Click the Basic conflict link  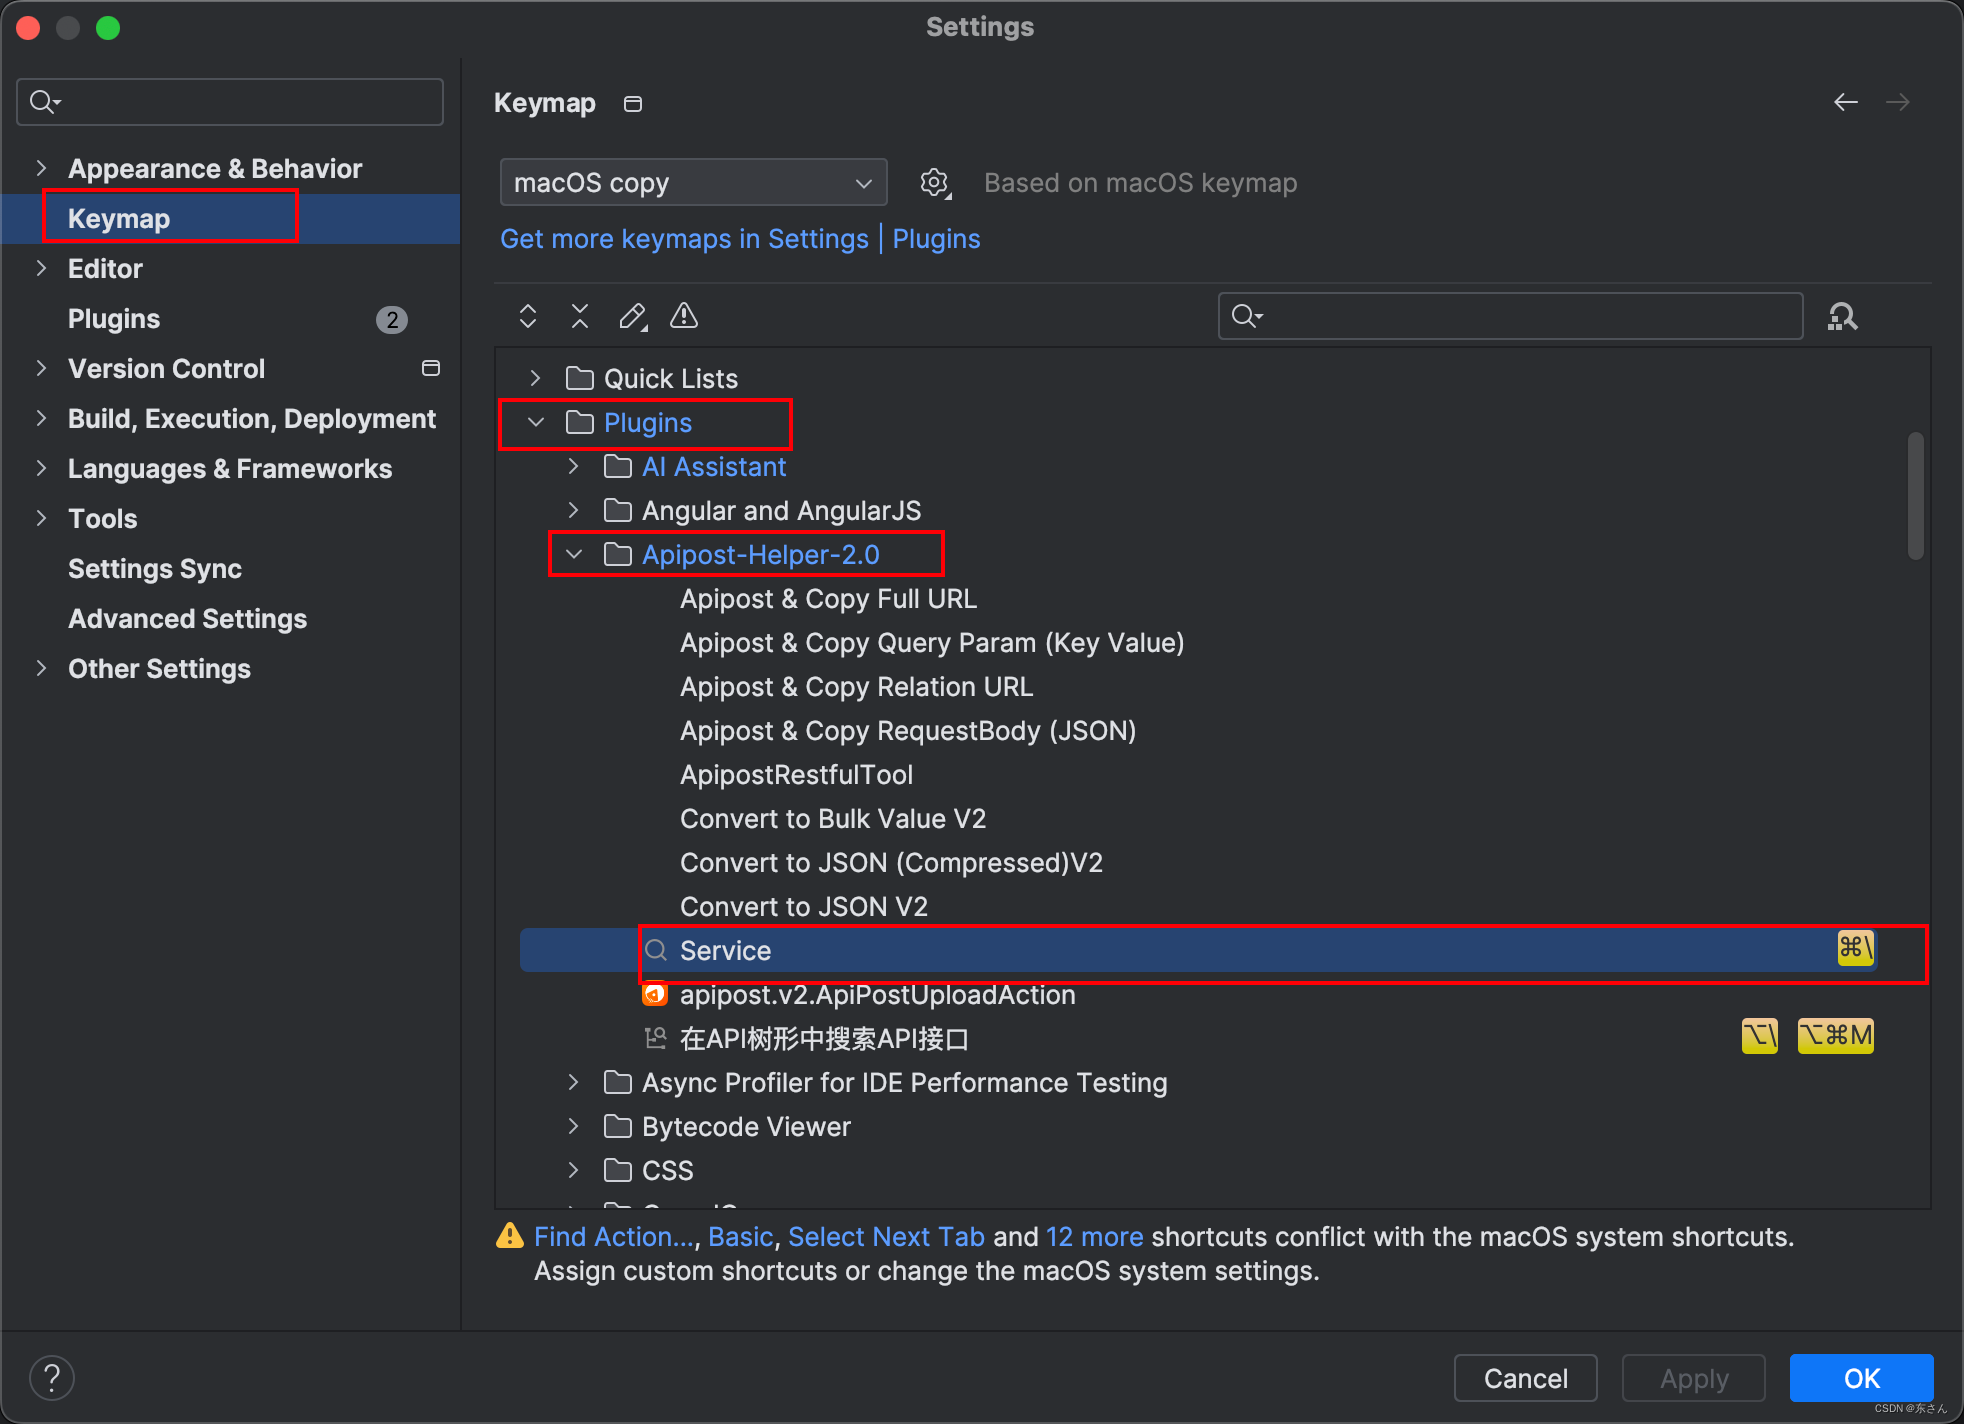tap(741, 1237)
